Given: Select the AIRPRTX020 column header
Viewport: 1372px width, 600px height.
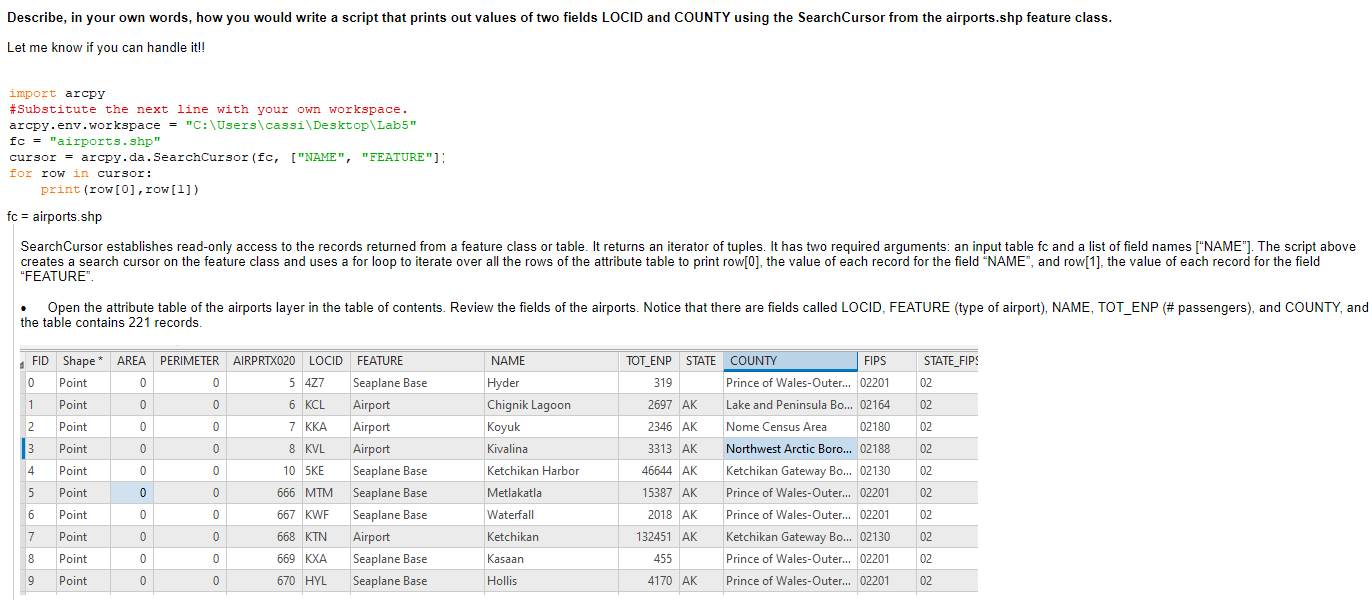Looking at the screenshot, I should tap(264, 361).
